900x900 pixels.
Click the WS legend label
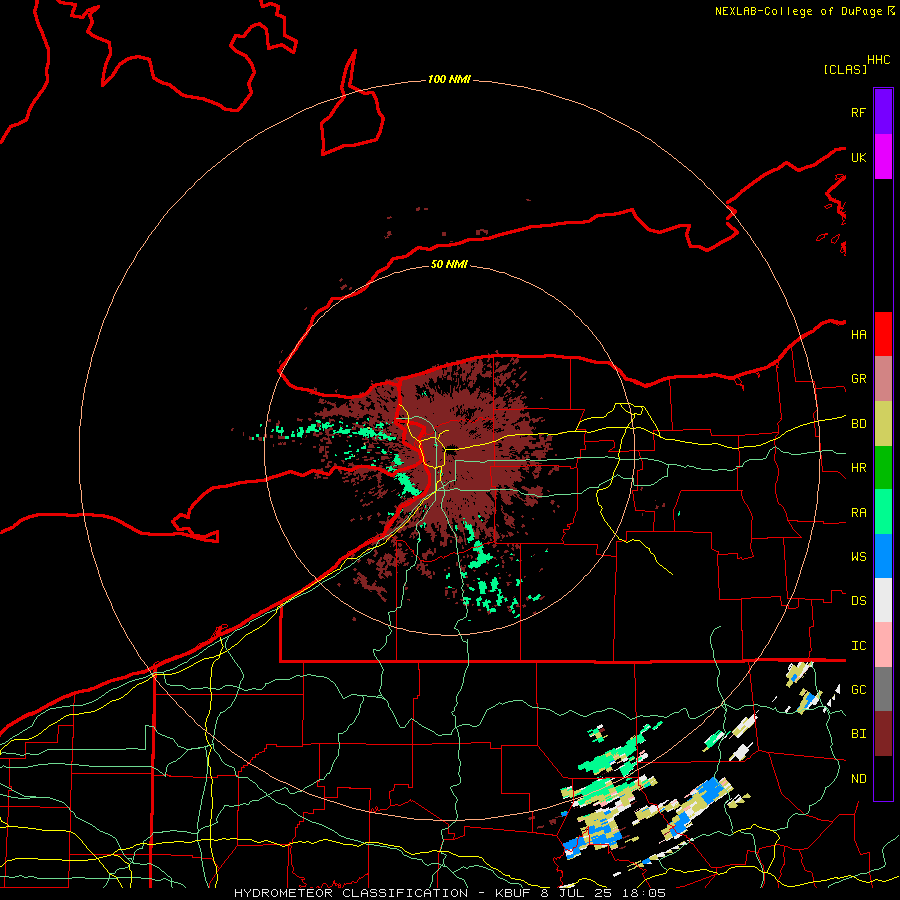858,557
